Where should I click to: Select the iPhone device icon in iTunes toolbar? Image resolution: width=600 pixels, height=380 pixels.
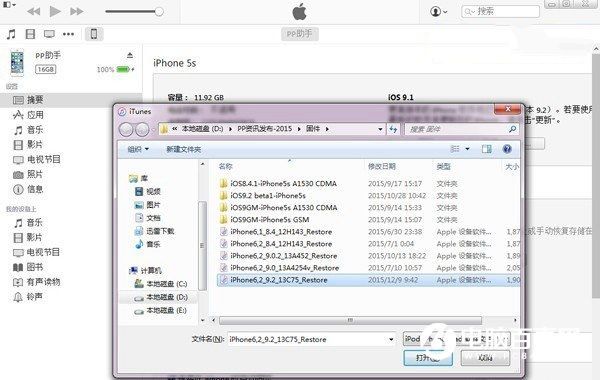pos(94,34)
